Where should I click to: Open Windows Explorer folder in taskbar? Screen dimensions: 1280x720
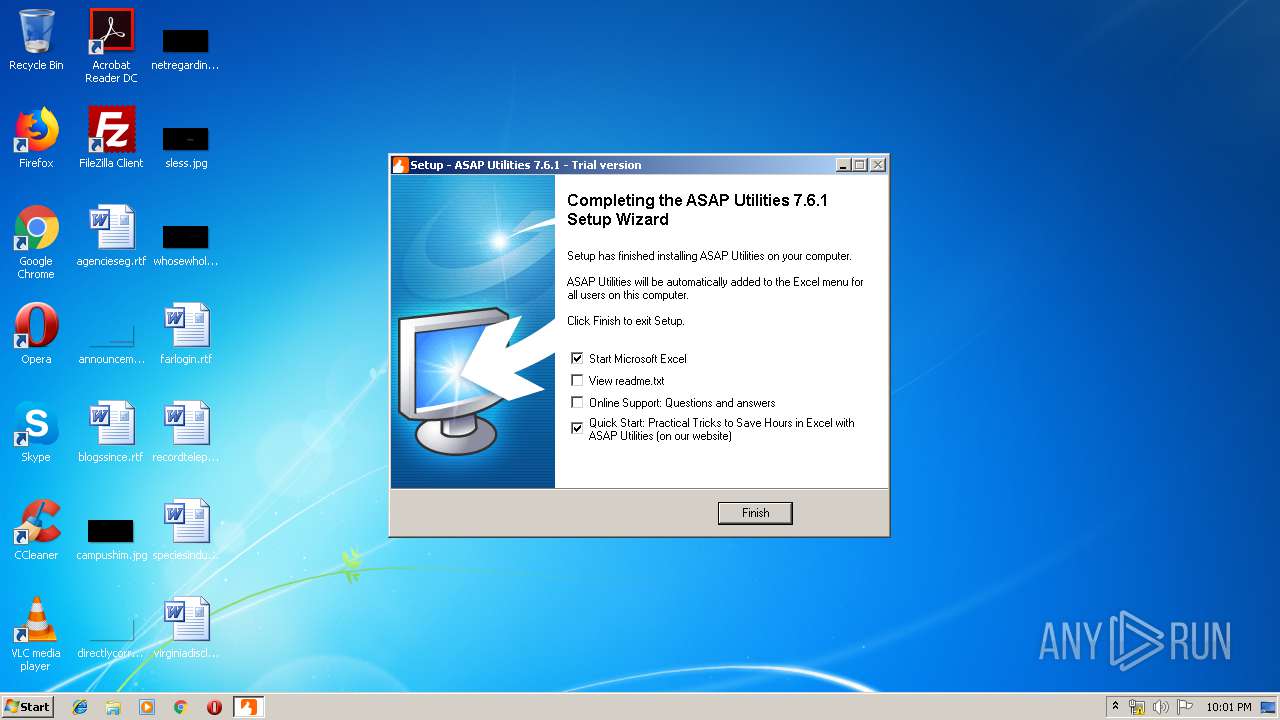point(113,707)
